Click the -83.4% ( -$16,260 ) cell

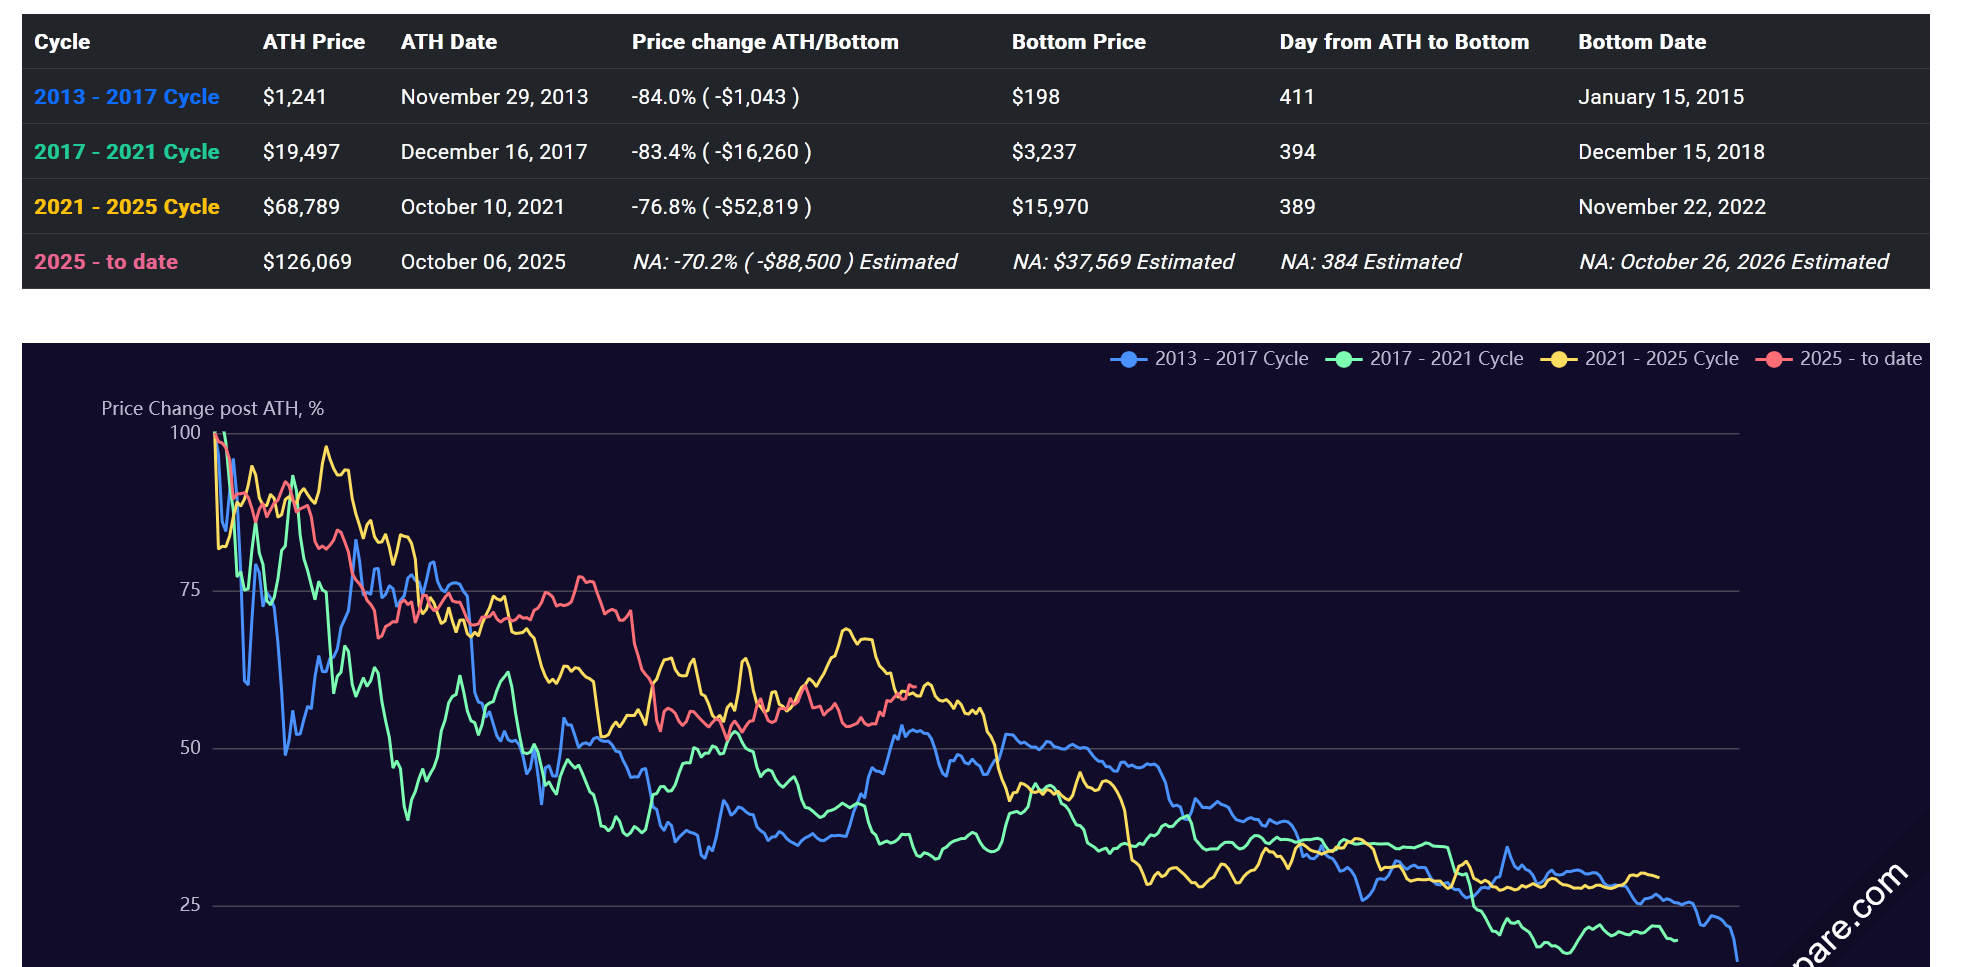(x=721, y=152)
